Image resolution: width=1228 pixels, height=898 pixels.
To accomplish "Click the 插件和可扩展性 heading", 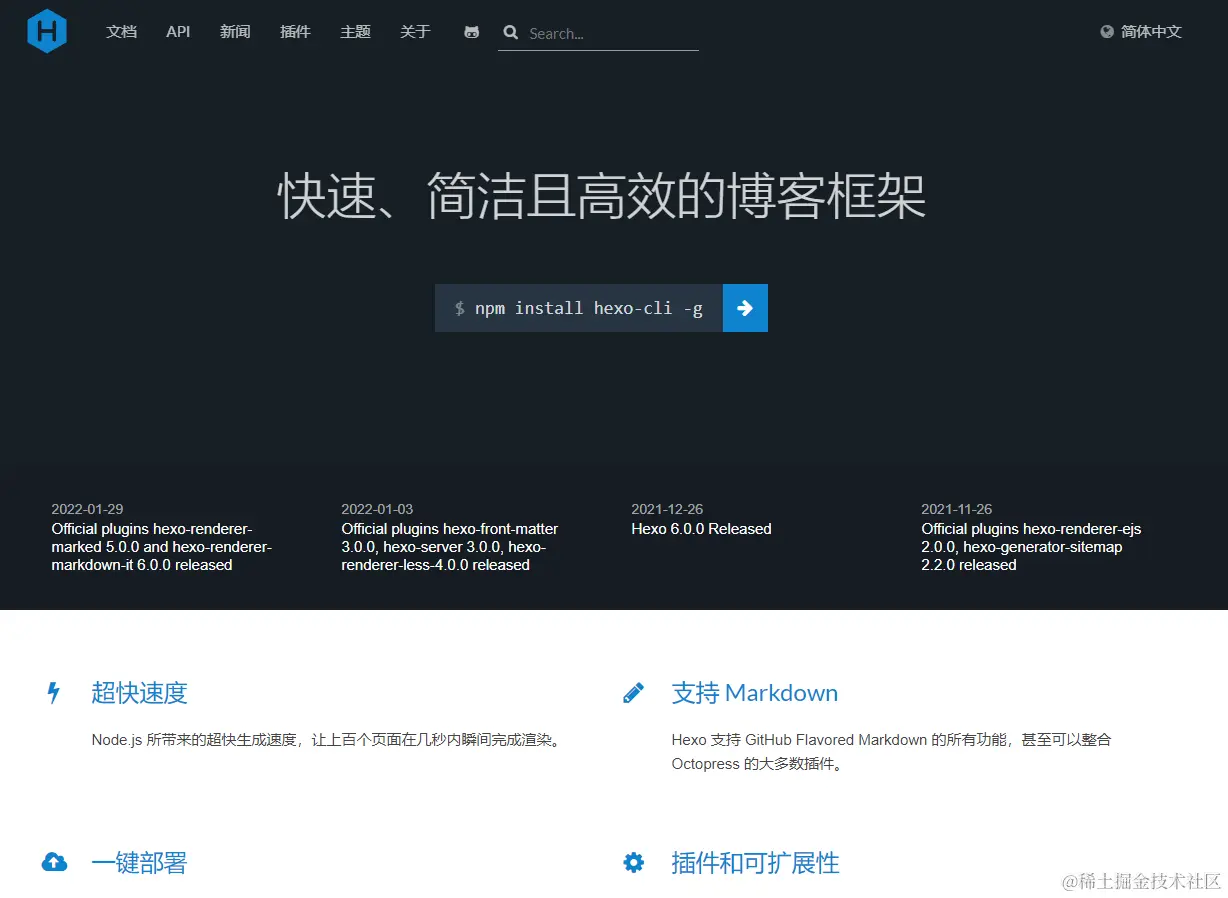I will [x=756, y=863].
